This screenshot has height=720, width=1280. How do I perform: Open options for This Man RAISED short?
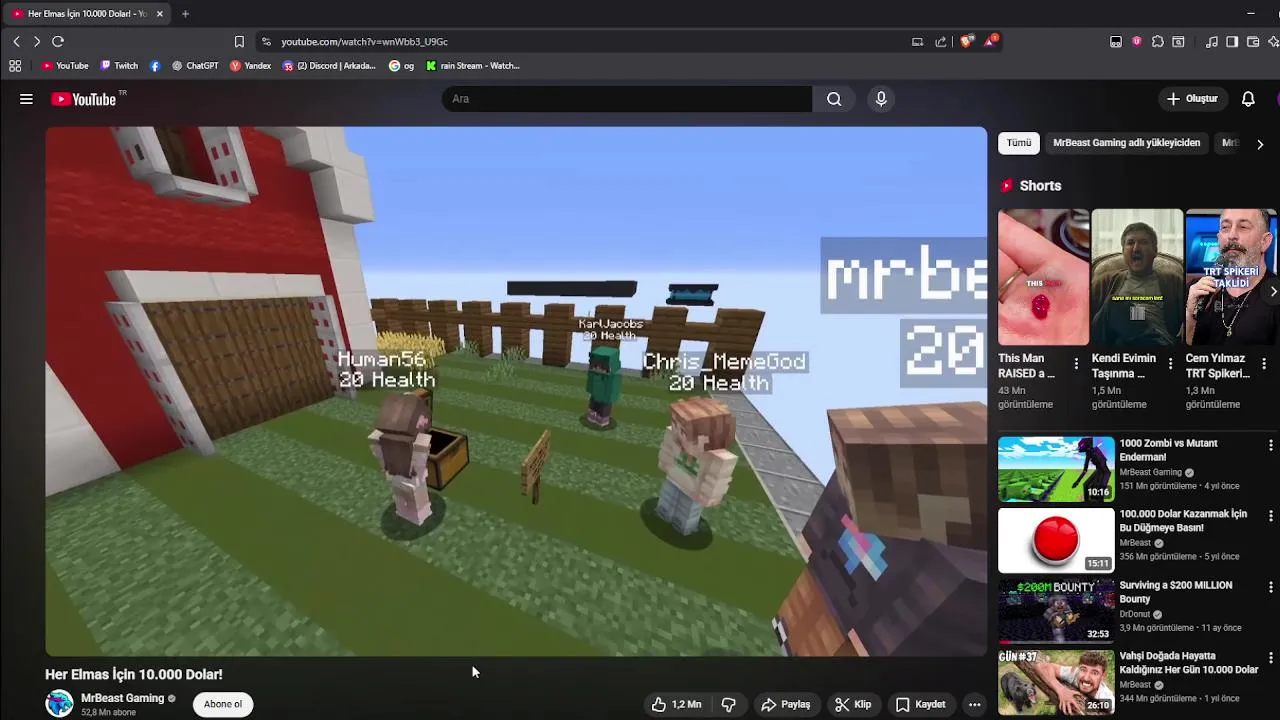tap(1076, 364)
